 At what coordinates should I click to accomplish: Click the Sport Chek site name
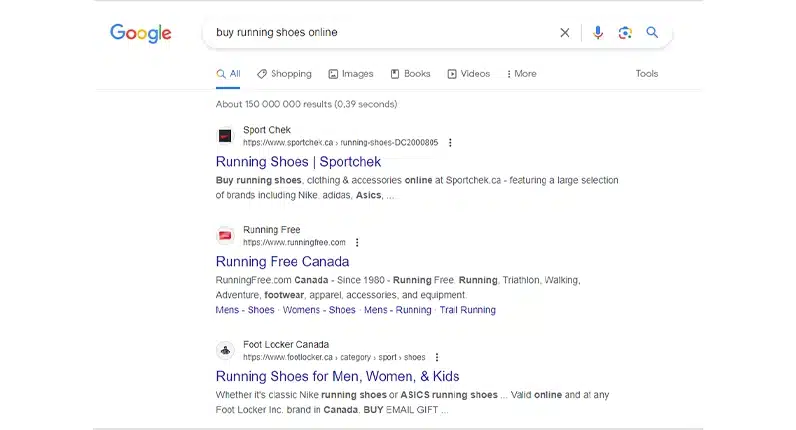pos(267,130)
